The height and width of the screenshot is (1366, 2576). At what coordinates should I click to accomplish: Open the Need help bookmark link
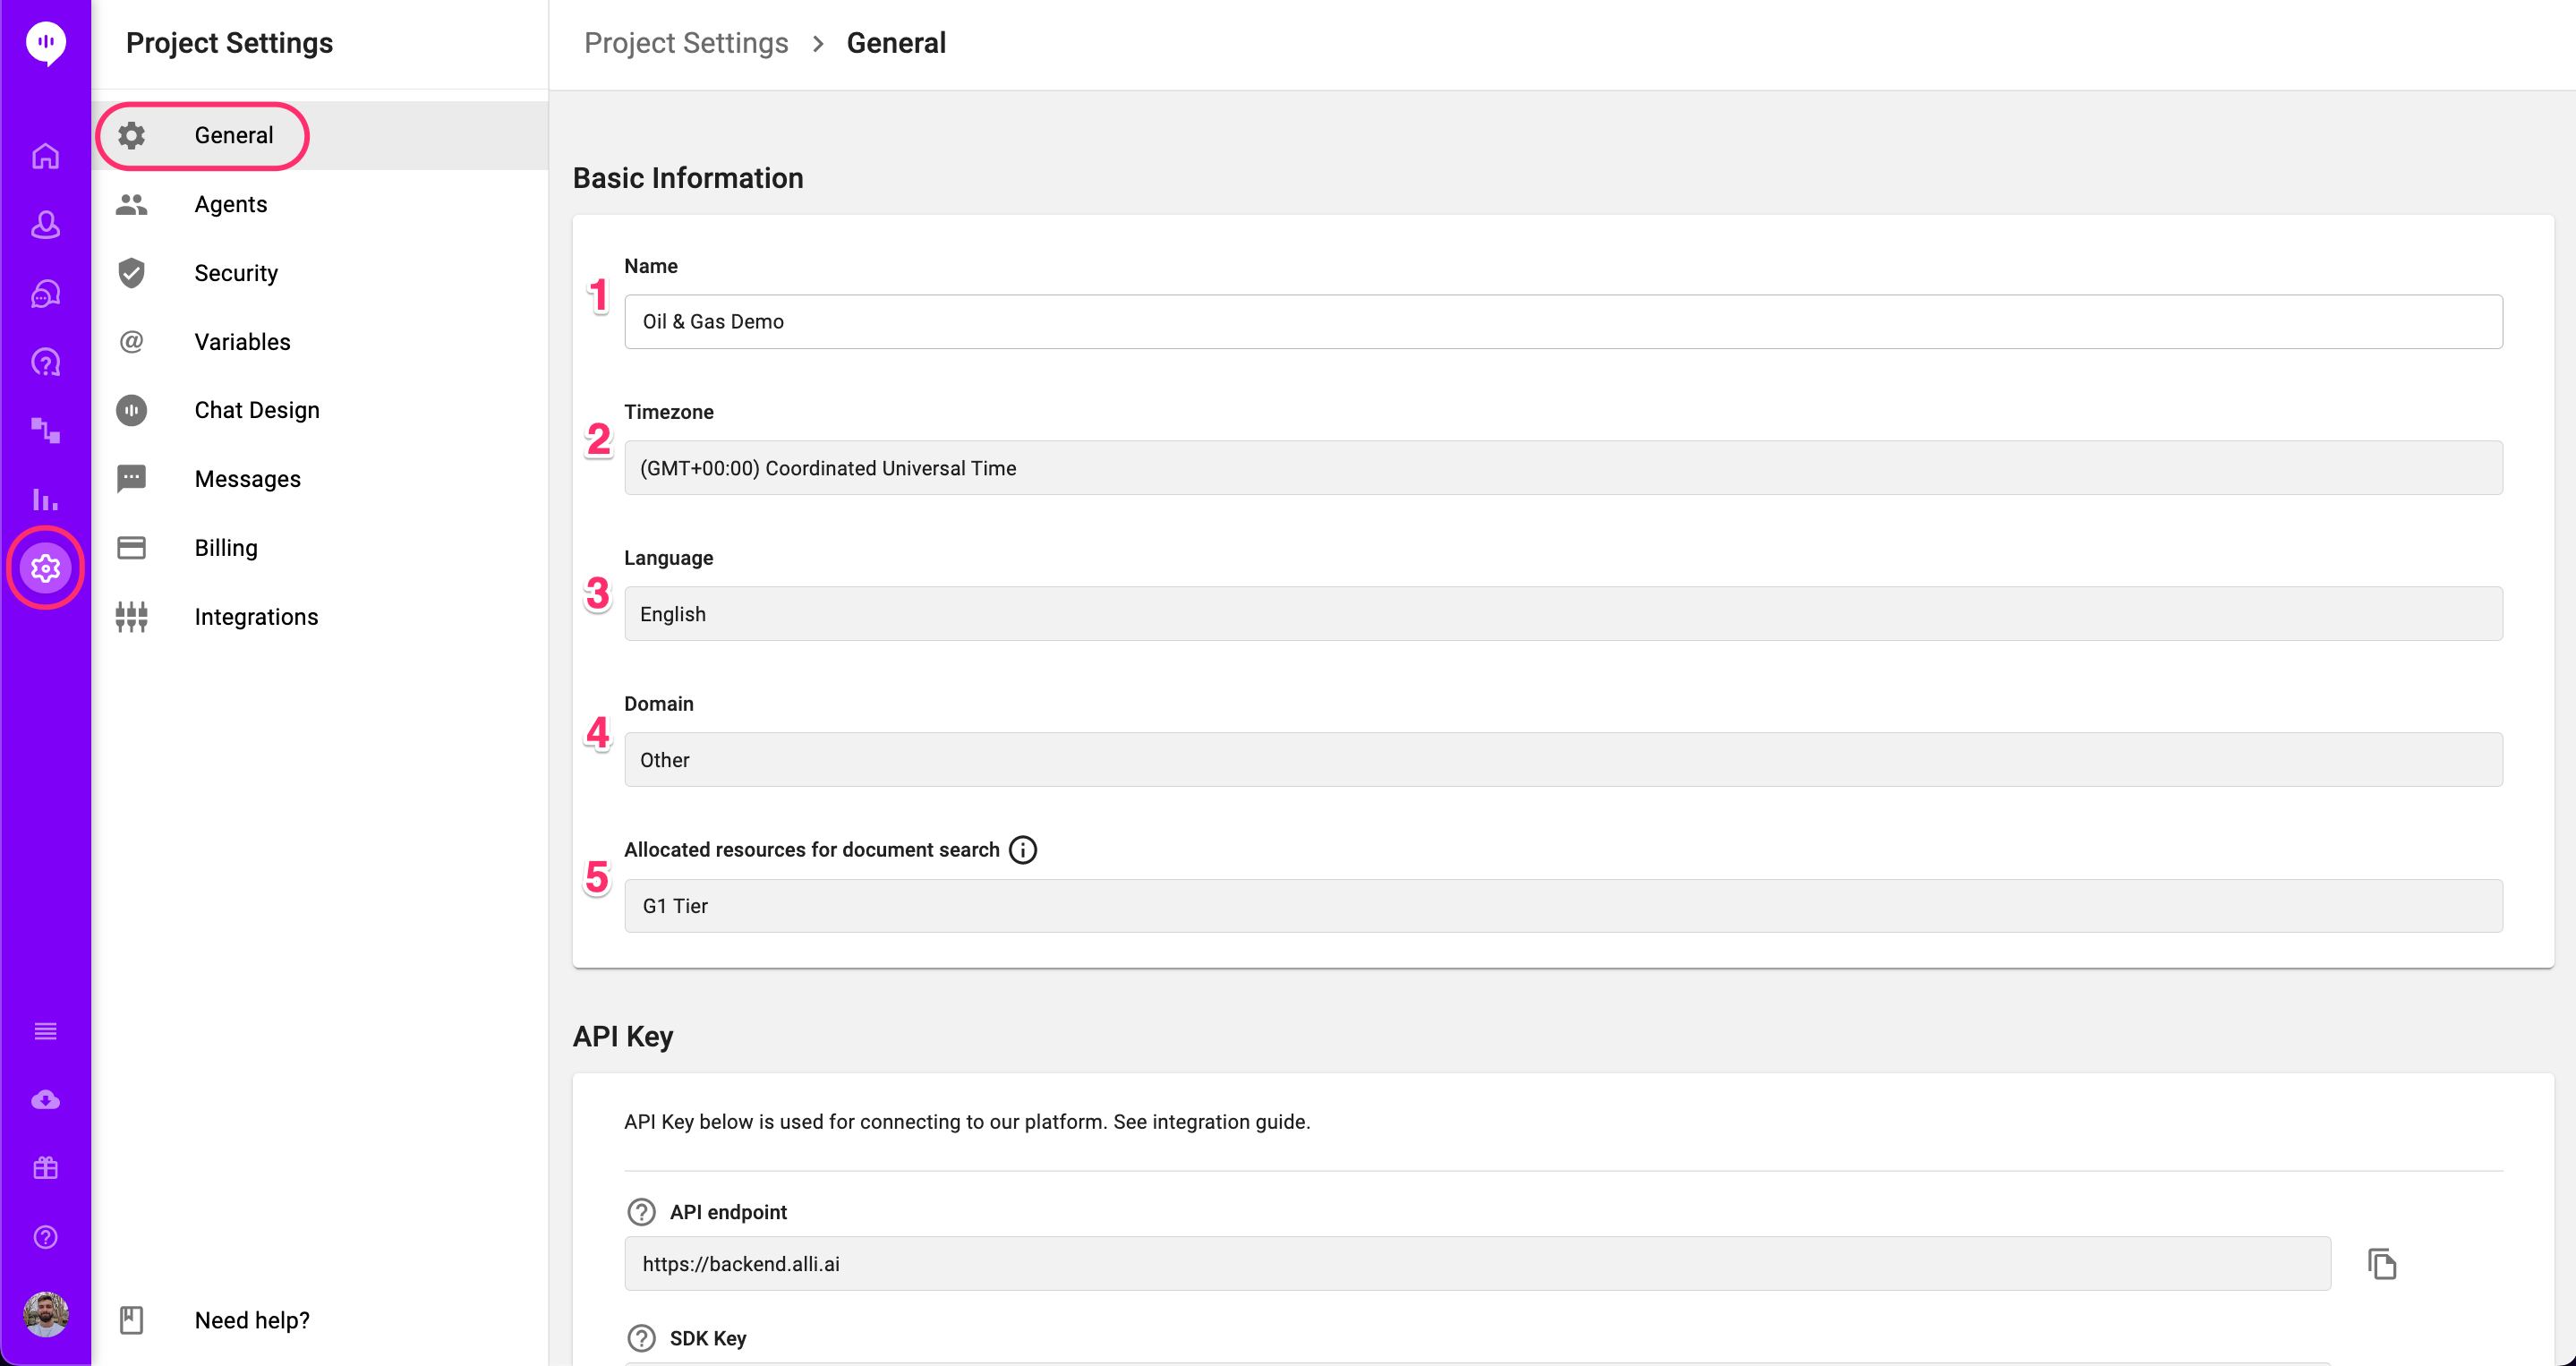pos(252,1319)
